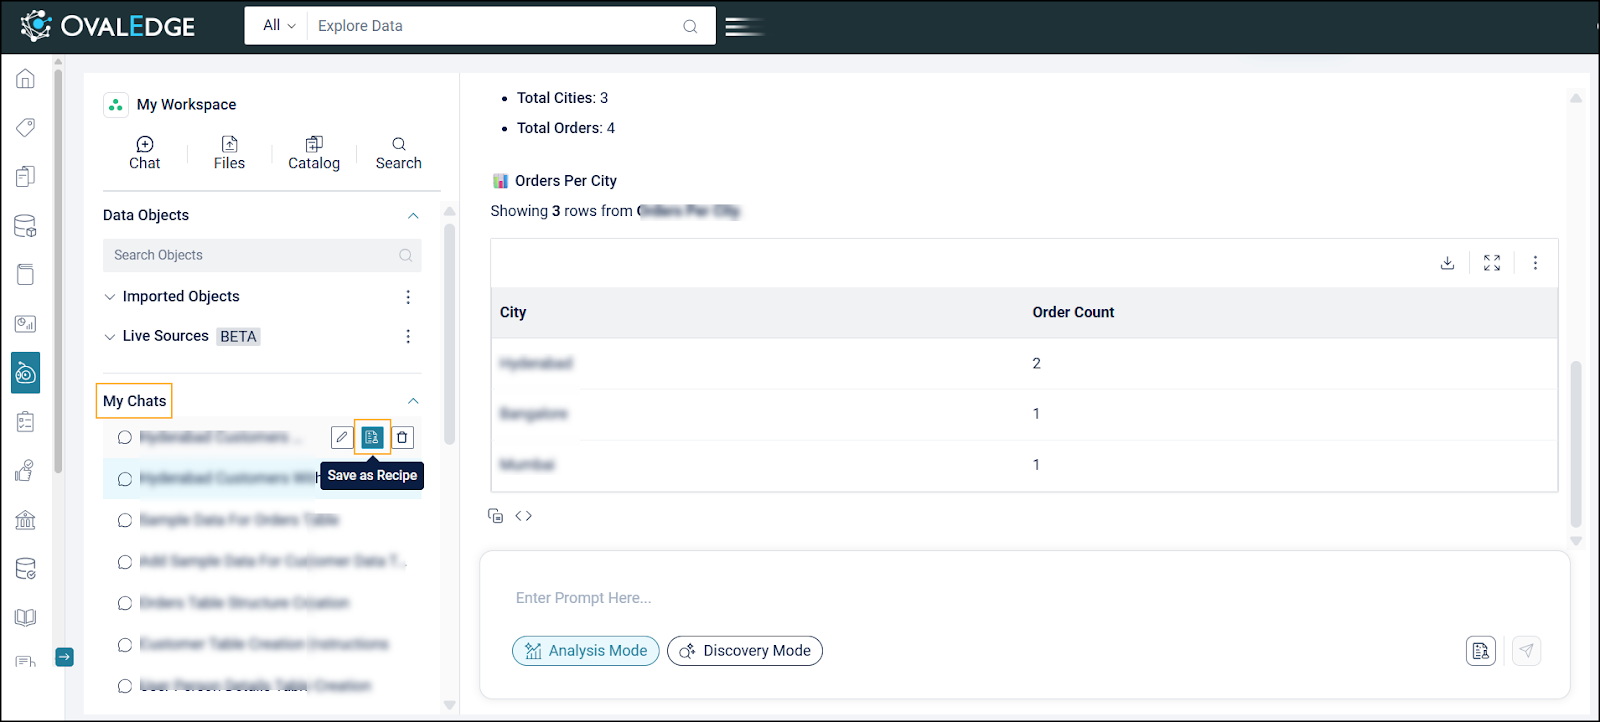Image resolution: width=1600 pixels, height=722 pixels.
Task: Click the pencil edit chat icon
Action: [x=342, y=437]
